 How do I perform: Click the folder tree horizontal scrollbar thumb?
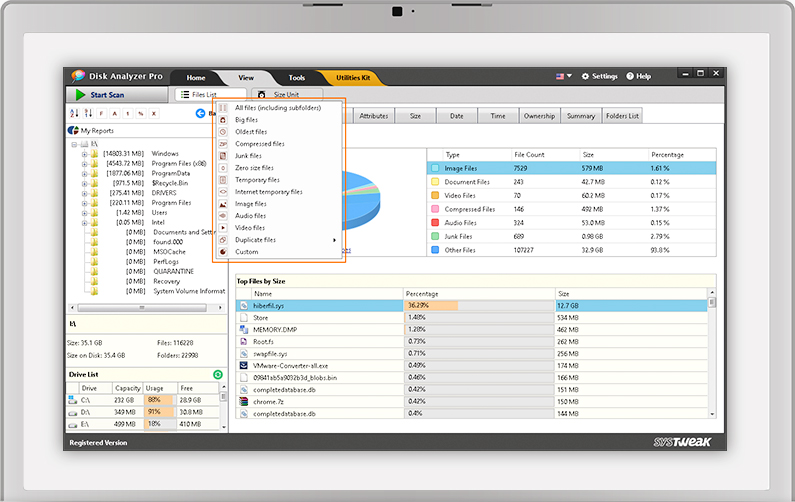[142, 307]
